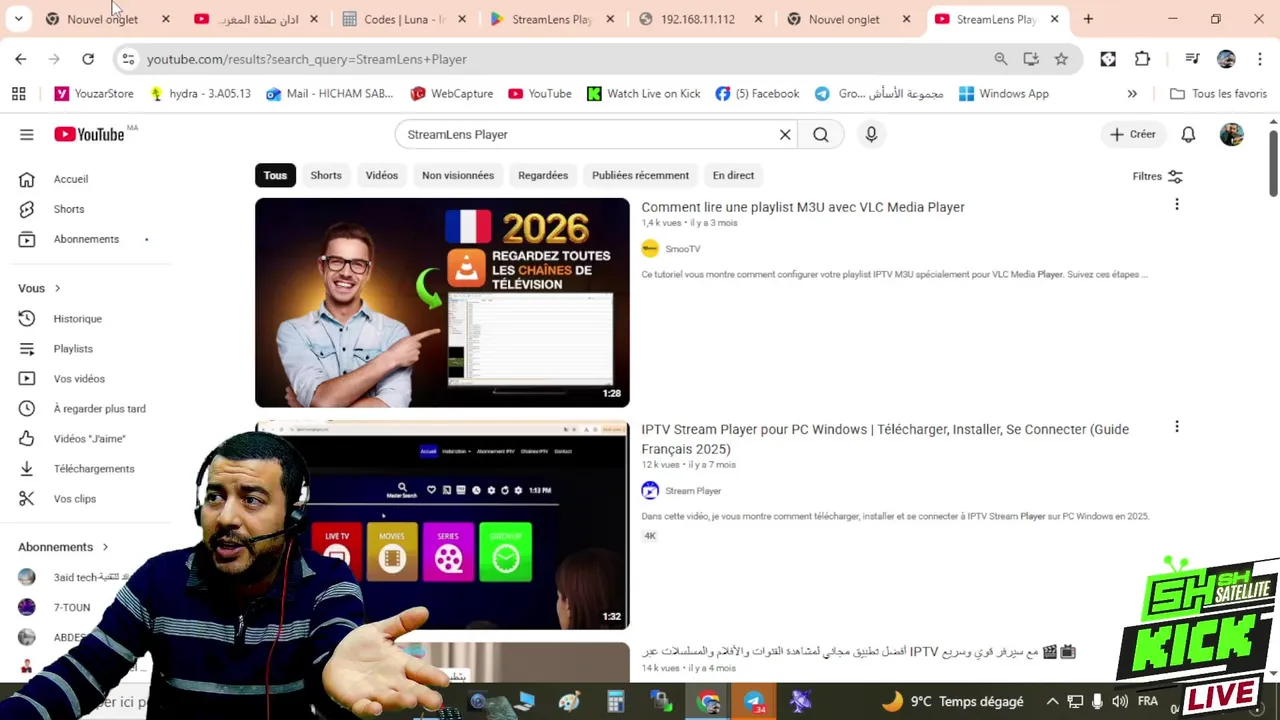This screenshot has width=1280, height=720.
Task: Expand the Vous section
Action: [x=40, y=288]
